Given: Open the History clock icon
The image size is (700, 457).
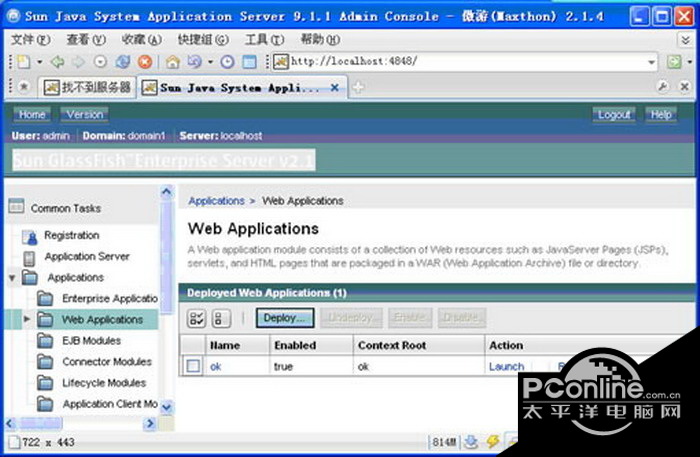Looking at the screenshot, I should 227,62.
